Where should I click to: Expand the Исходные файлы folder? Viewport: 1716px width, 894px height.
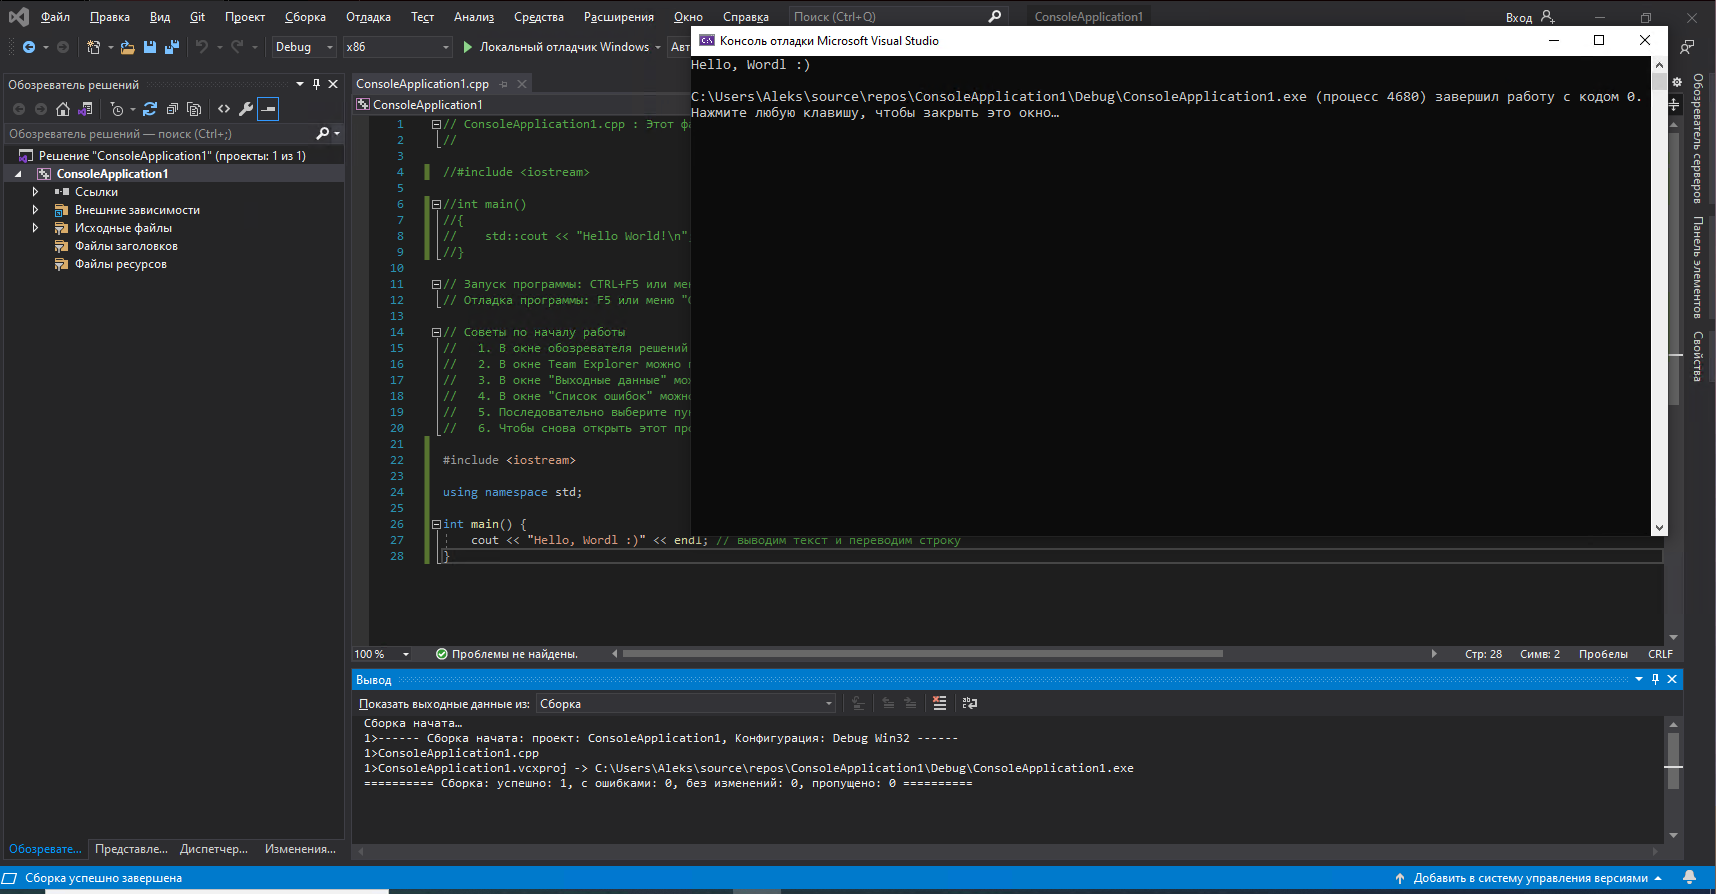(x=35, y=228)
